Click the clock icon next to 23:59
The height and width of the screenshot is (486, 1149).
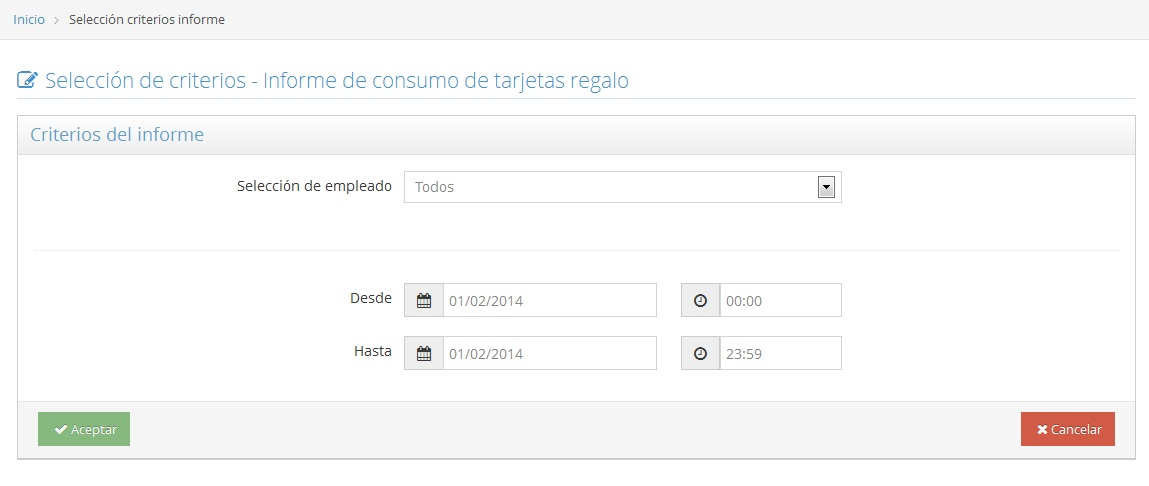700,353
